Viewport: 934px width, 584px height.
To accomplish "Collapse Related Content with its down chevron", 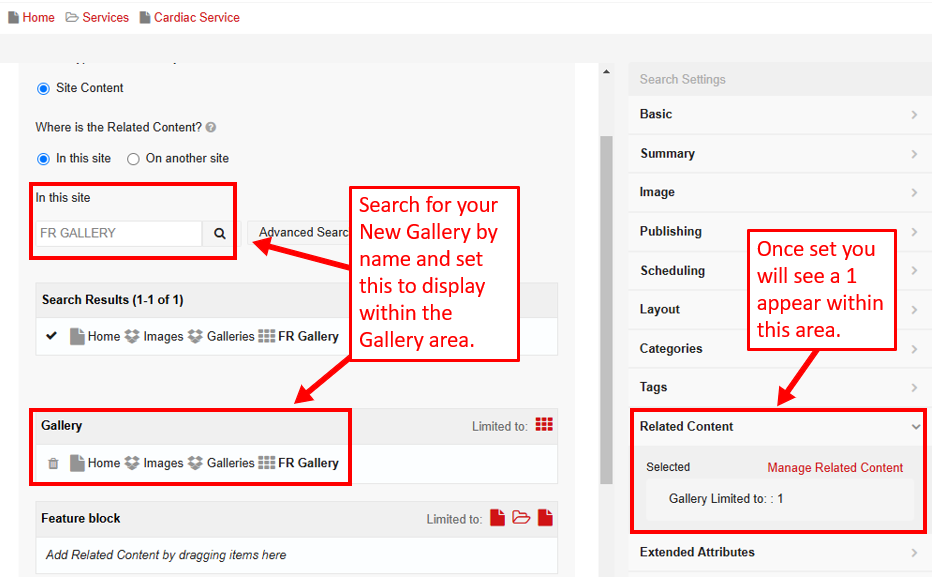I will point(916,427).
